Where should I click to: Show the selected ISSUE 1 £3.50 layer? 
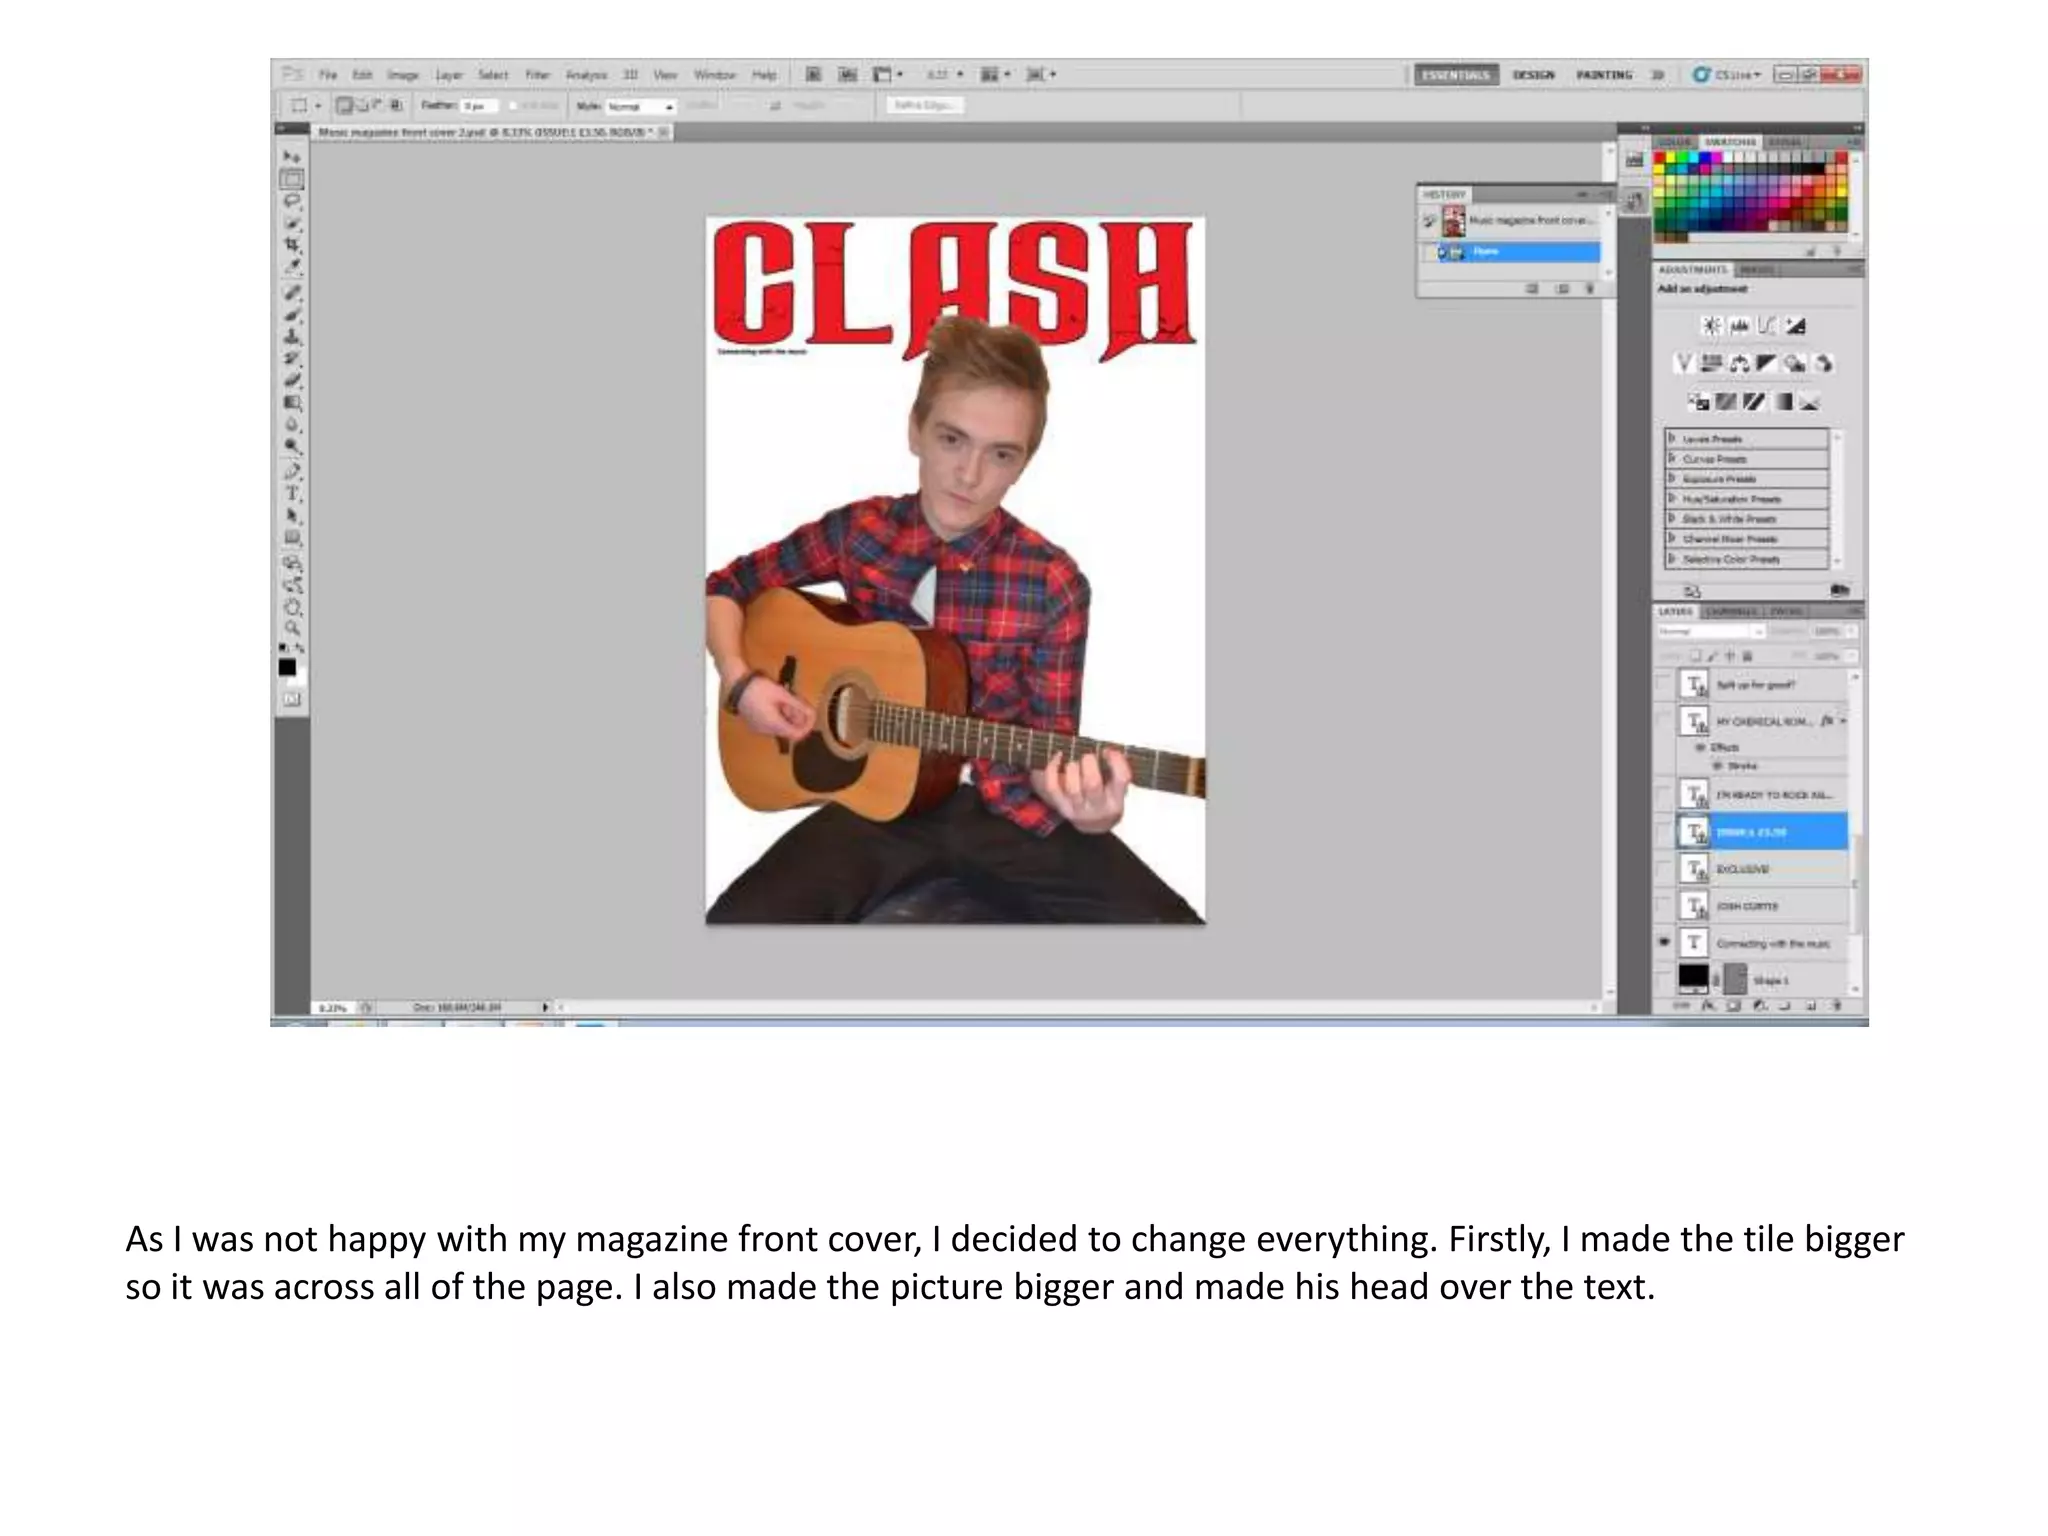(1664, 832)
